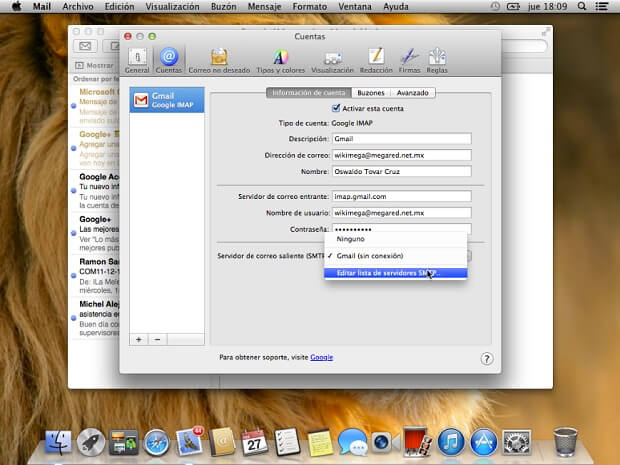Open Calendar icon showing 27

tap(254, 442)
